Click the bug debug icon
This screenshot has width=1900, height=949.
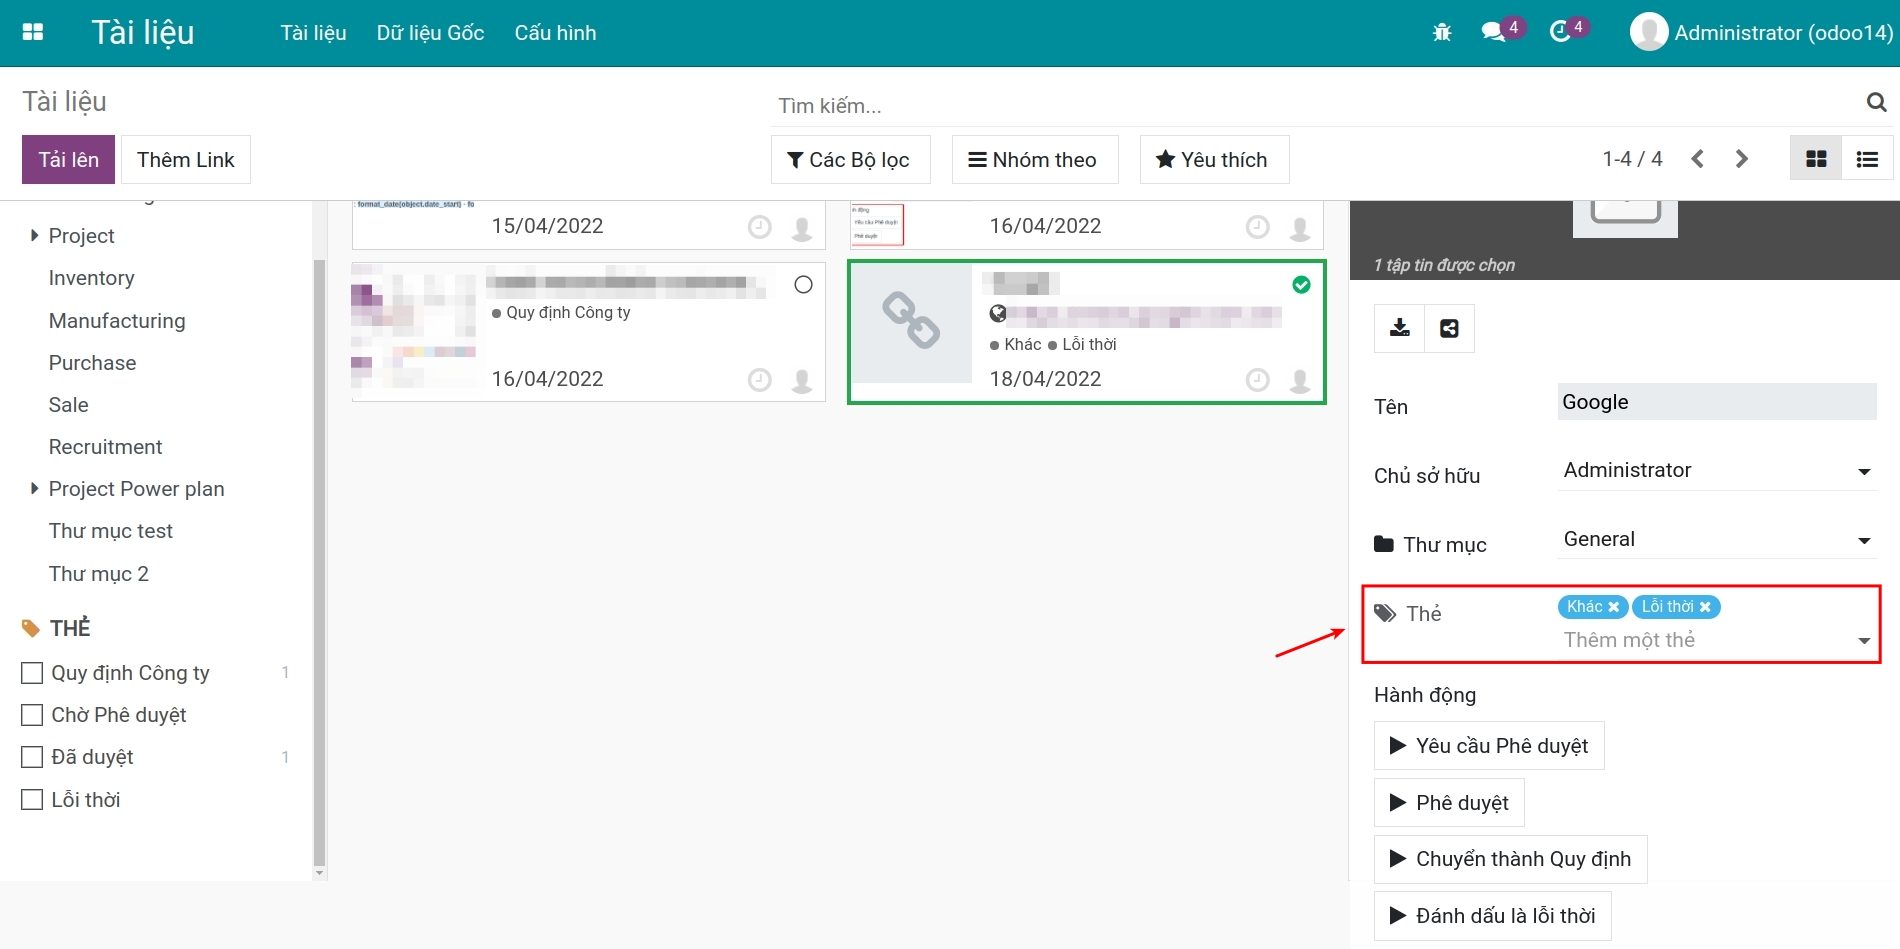[x=1441, y=33]
